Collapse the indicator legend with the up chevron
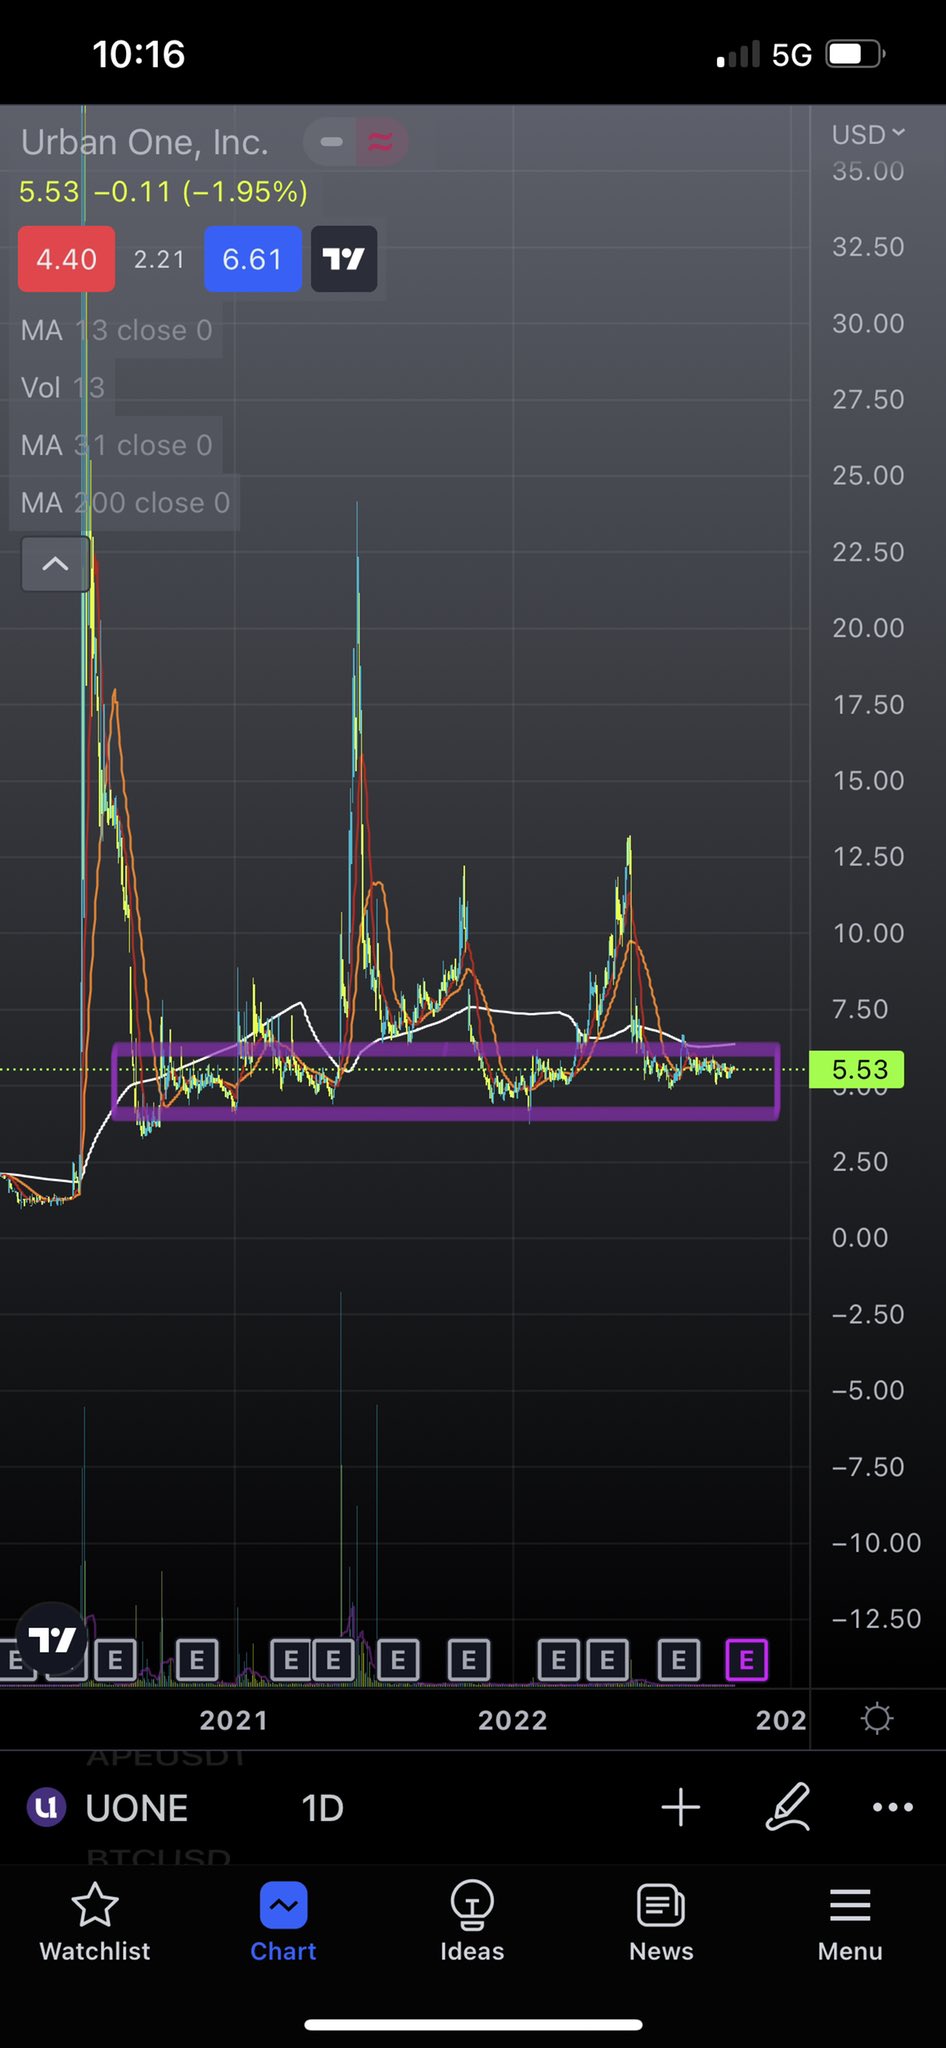Viewport: 946px width, 2048px height. [x=56, y=564]
